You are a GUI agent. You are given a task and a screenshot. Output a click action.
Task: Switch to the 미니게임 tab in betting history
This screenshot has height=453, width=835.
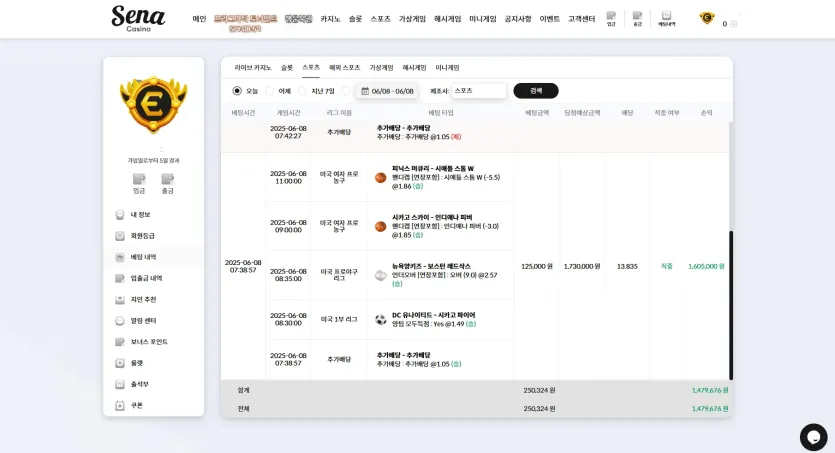pos(447,68)
